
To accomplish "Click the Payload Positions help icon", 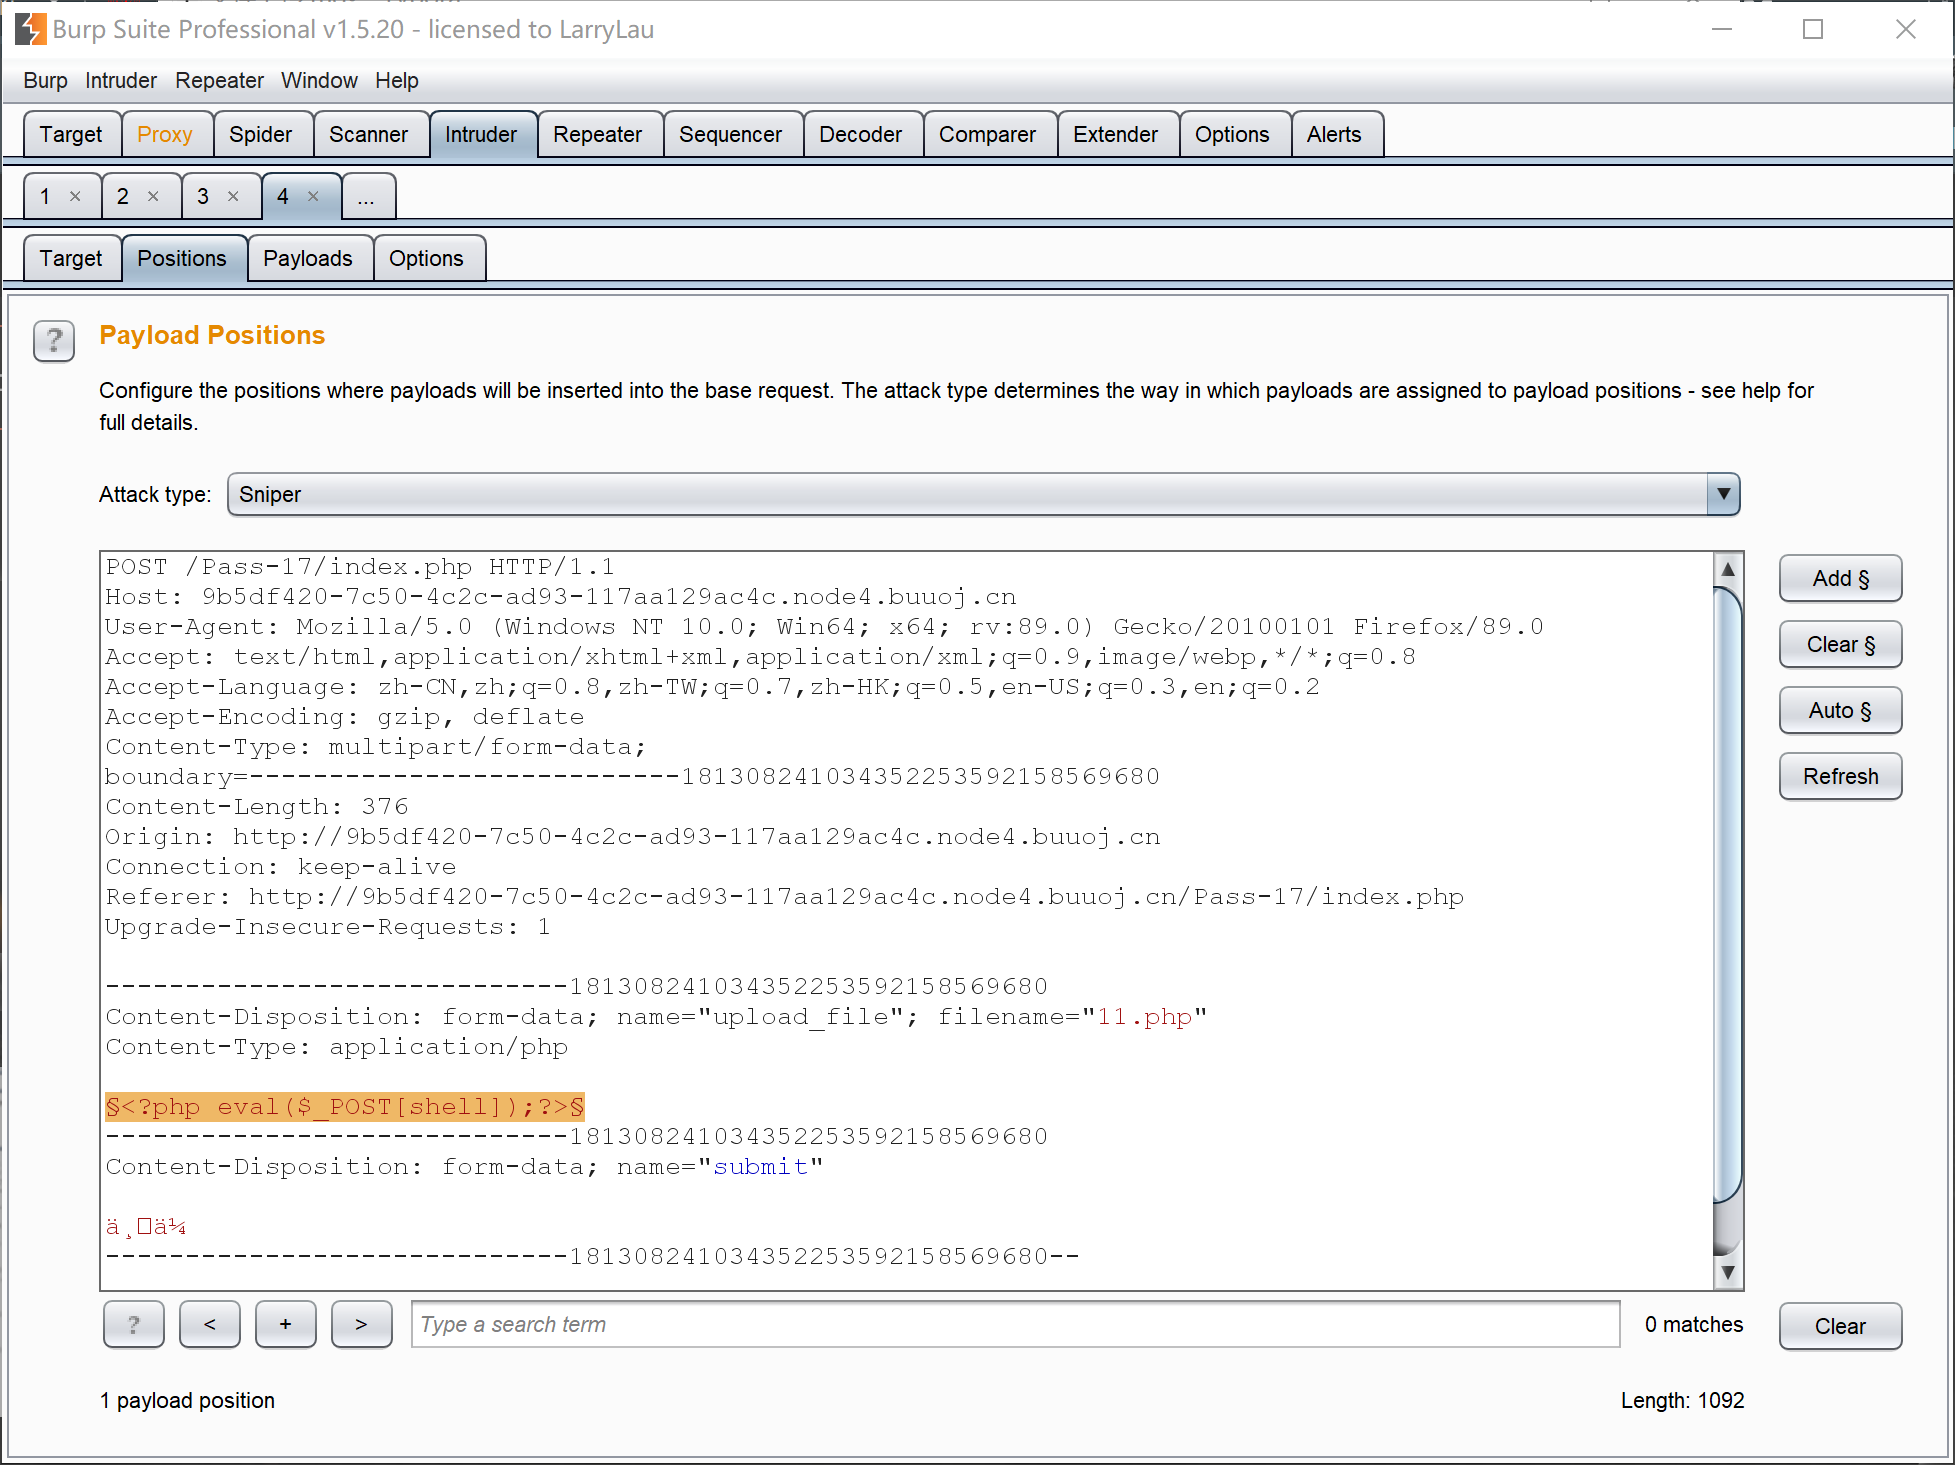I will point(54,341).
